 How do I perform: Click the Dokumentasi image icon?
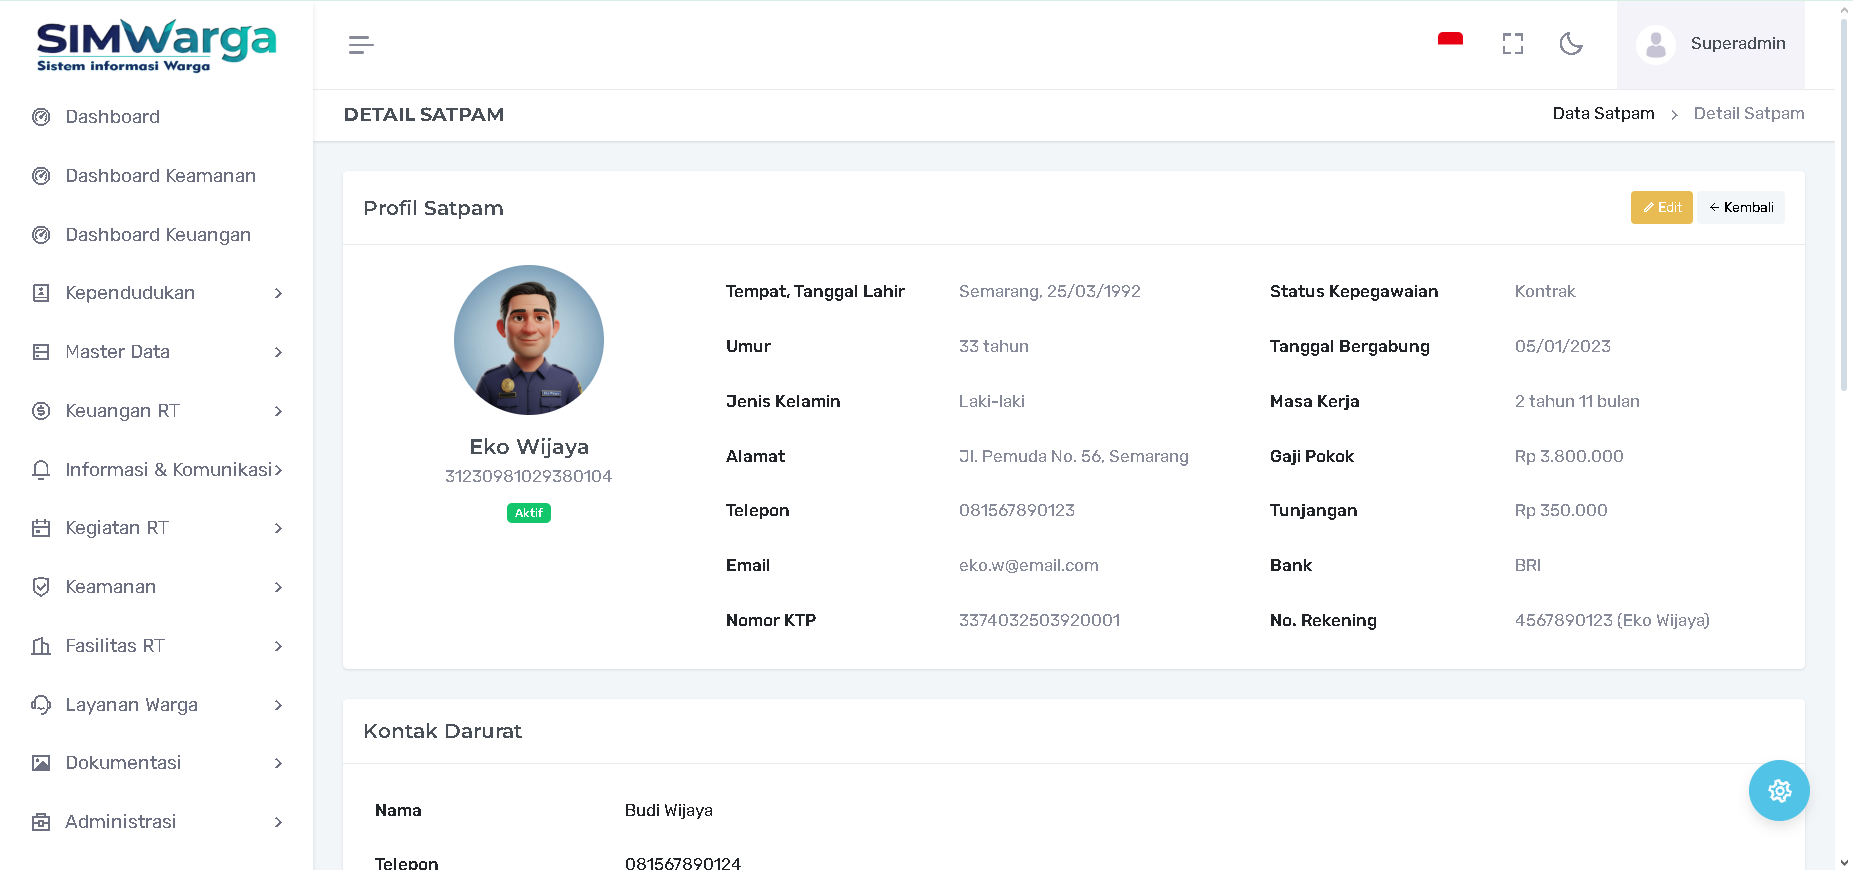click(x=41, y=763)
